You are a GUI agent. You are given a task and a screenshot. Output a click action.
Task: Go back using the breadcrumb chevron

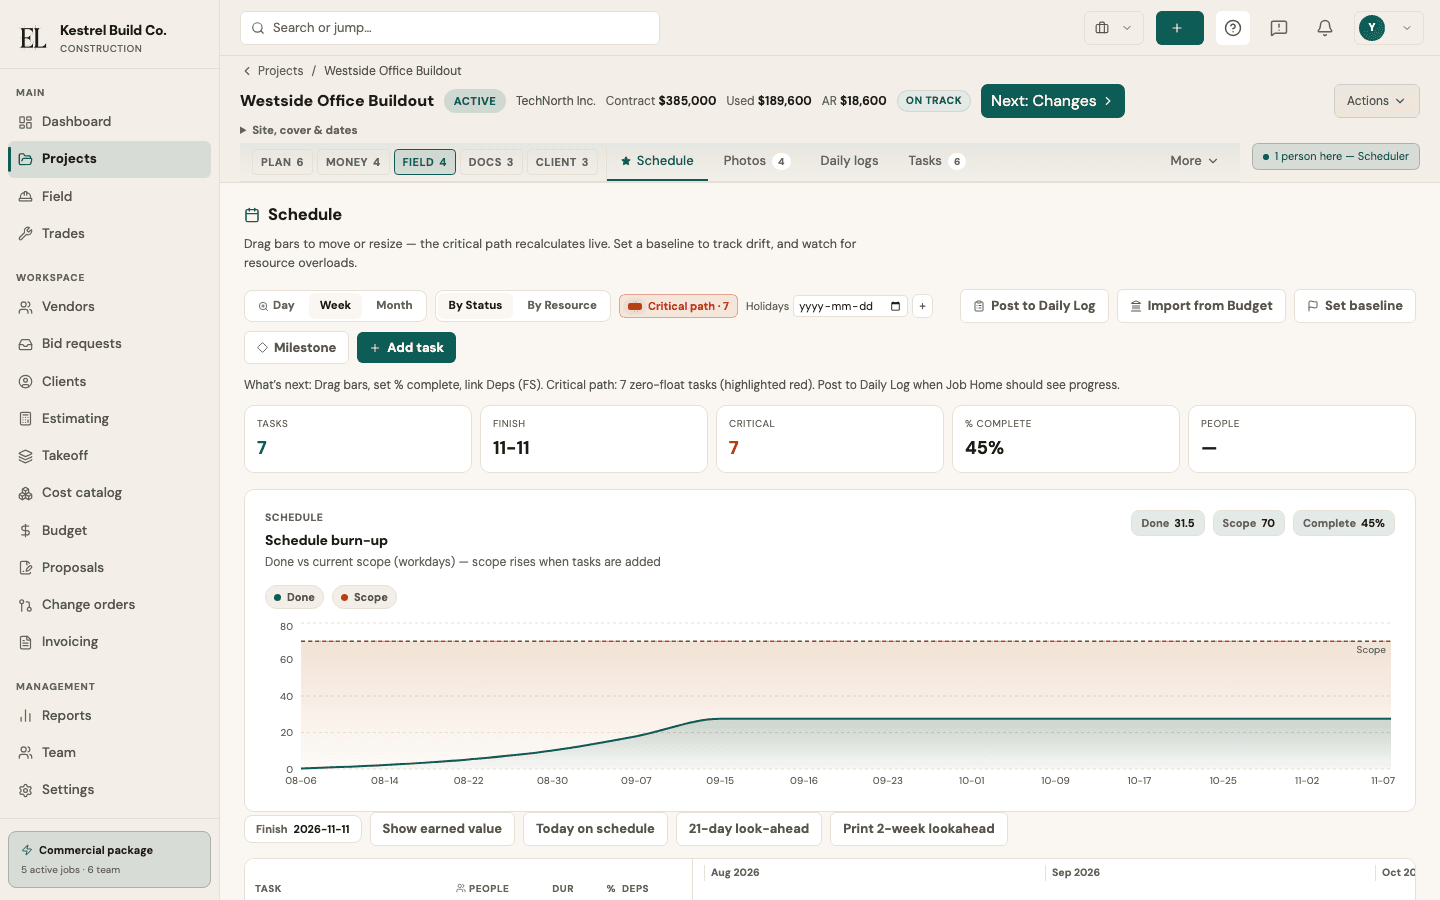(247, 71)
